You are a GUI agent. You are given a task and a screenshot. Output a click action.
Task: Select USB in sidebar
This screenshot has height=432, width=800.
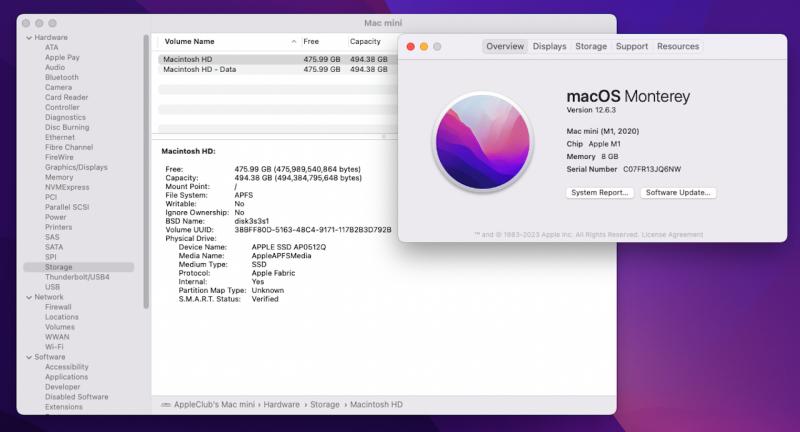(52, 287)
